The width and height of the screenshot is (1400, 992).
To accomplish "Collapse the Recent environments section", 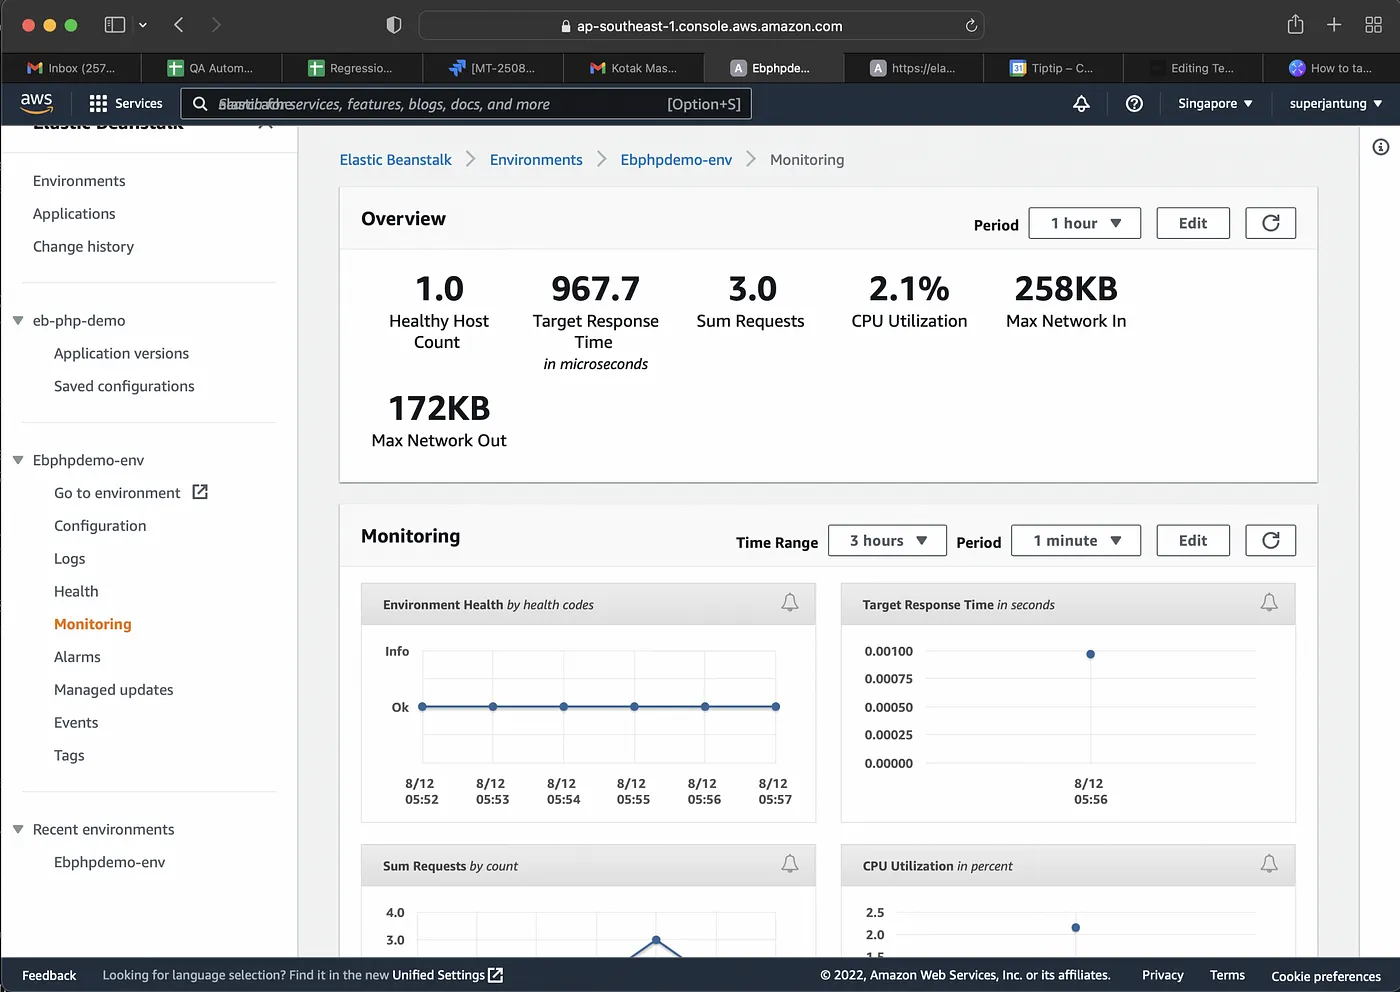I will point(18,829).
